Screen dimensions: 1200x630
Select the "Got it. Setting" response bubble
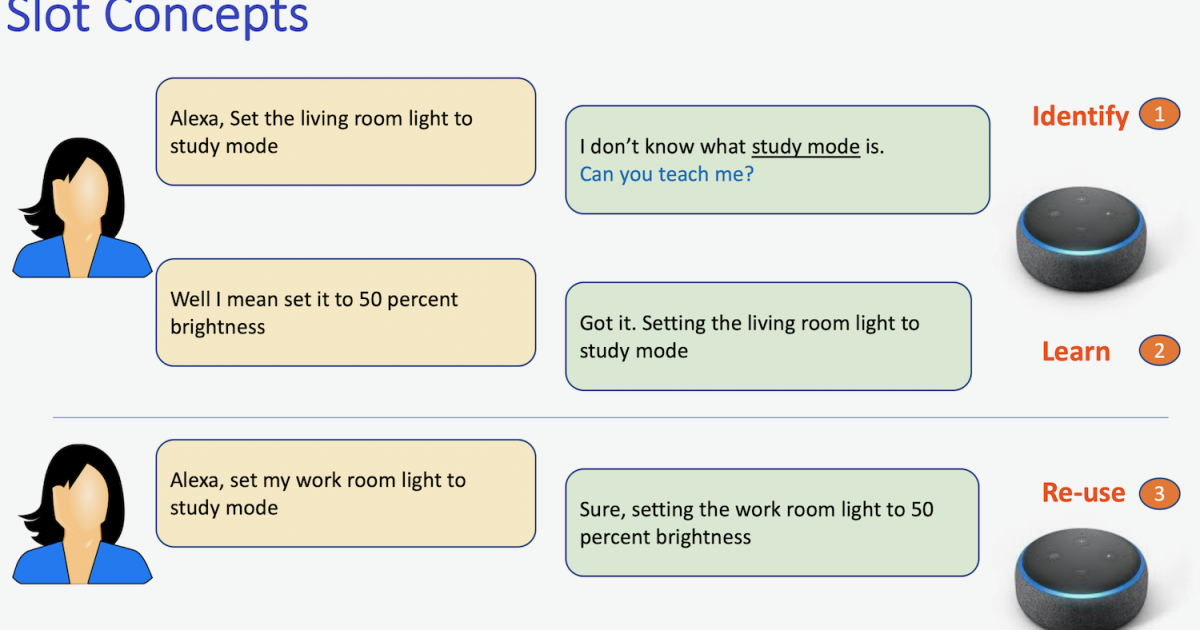pyautogui.click(x=767, y=337)
